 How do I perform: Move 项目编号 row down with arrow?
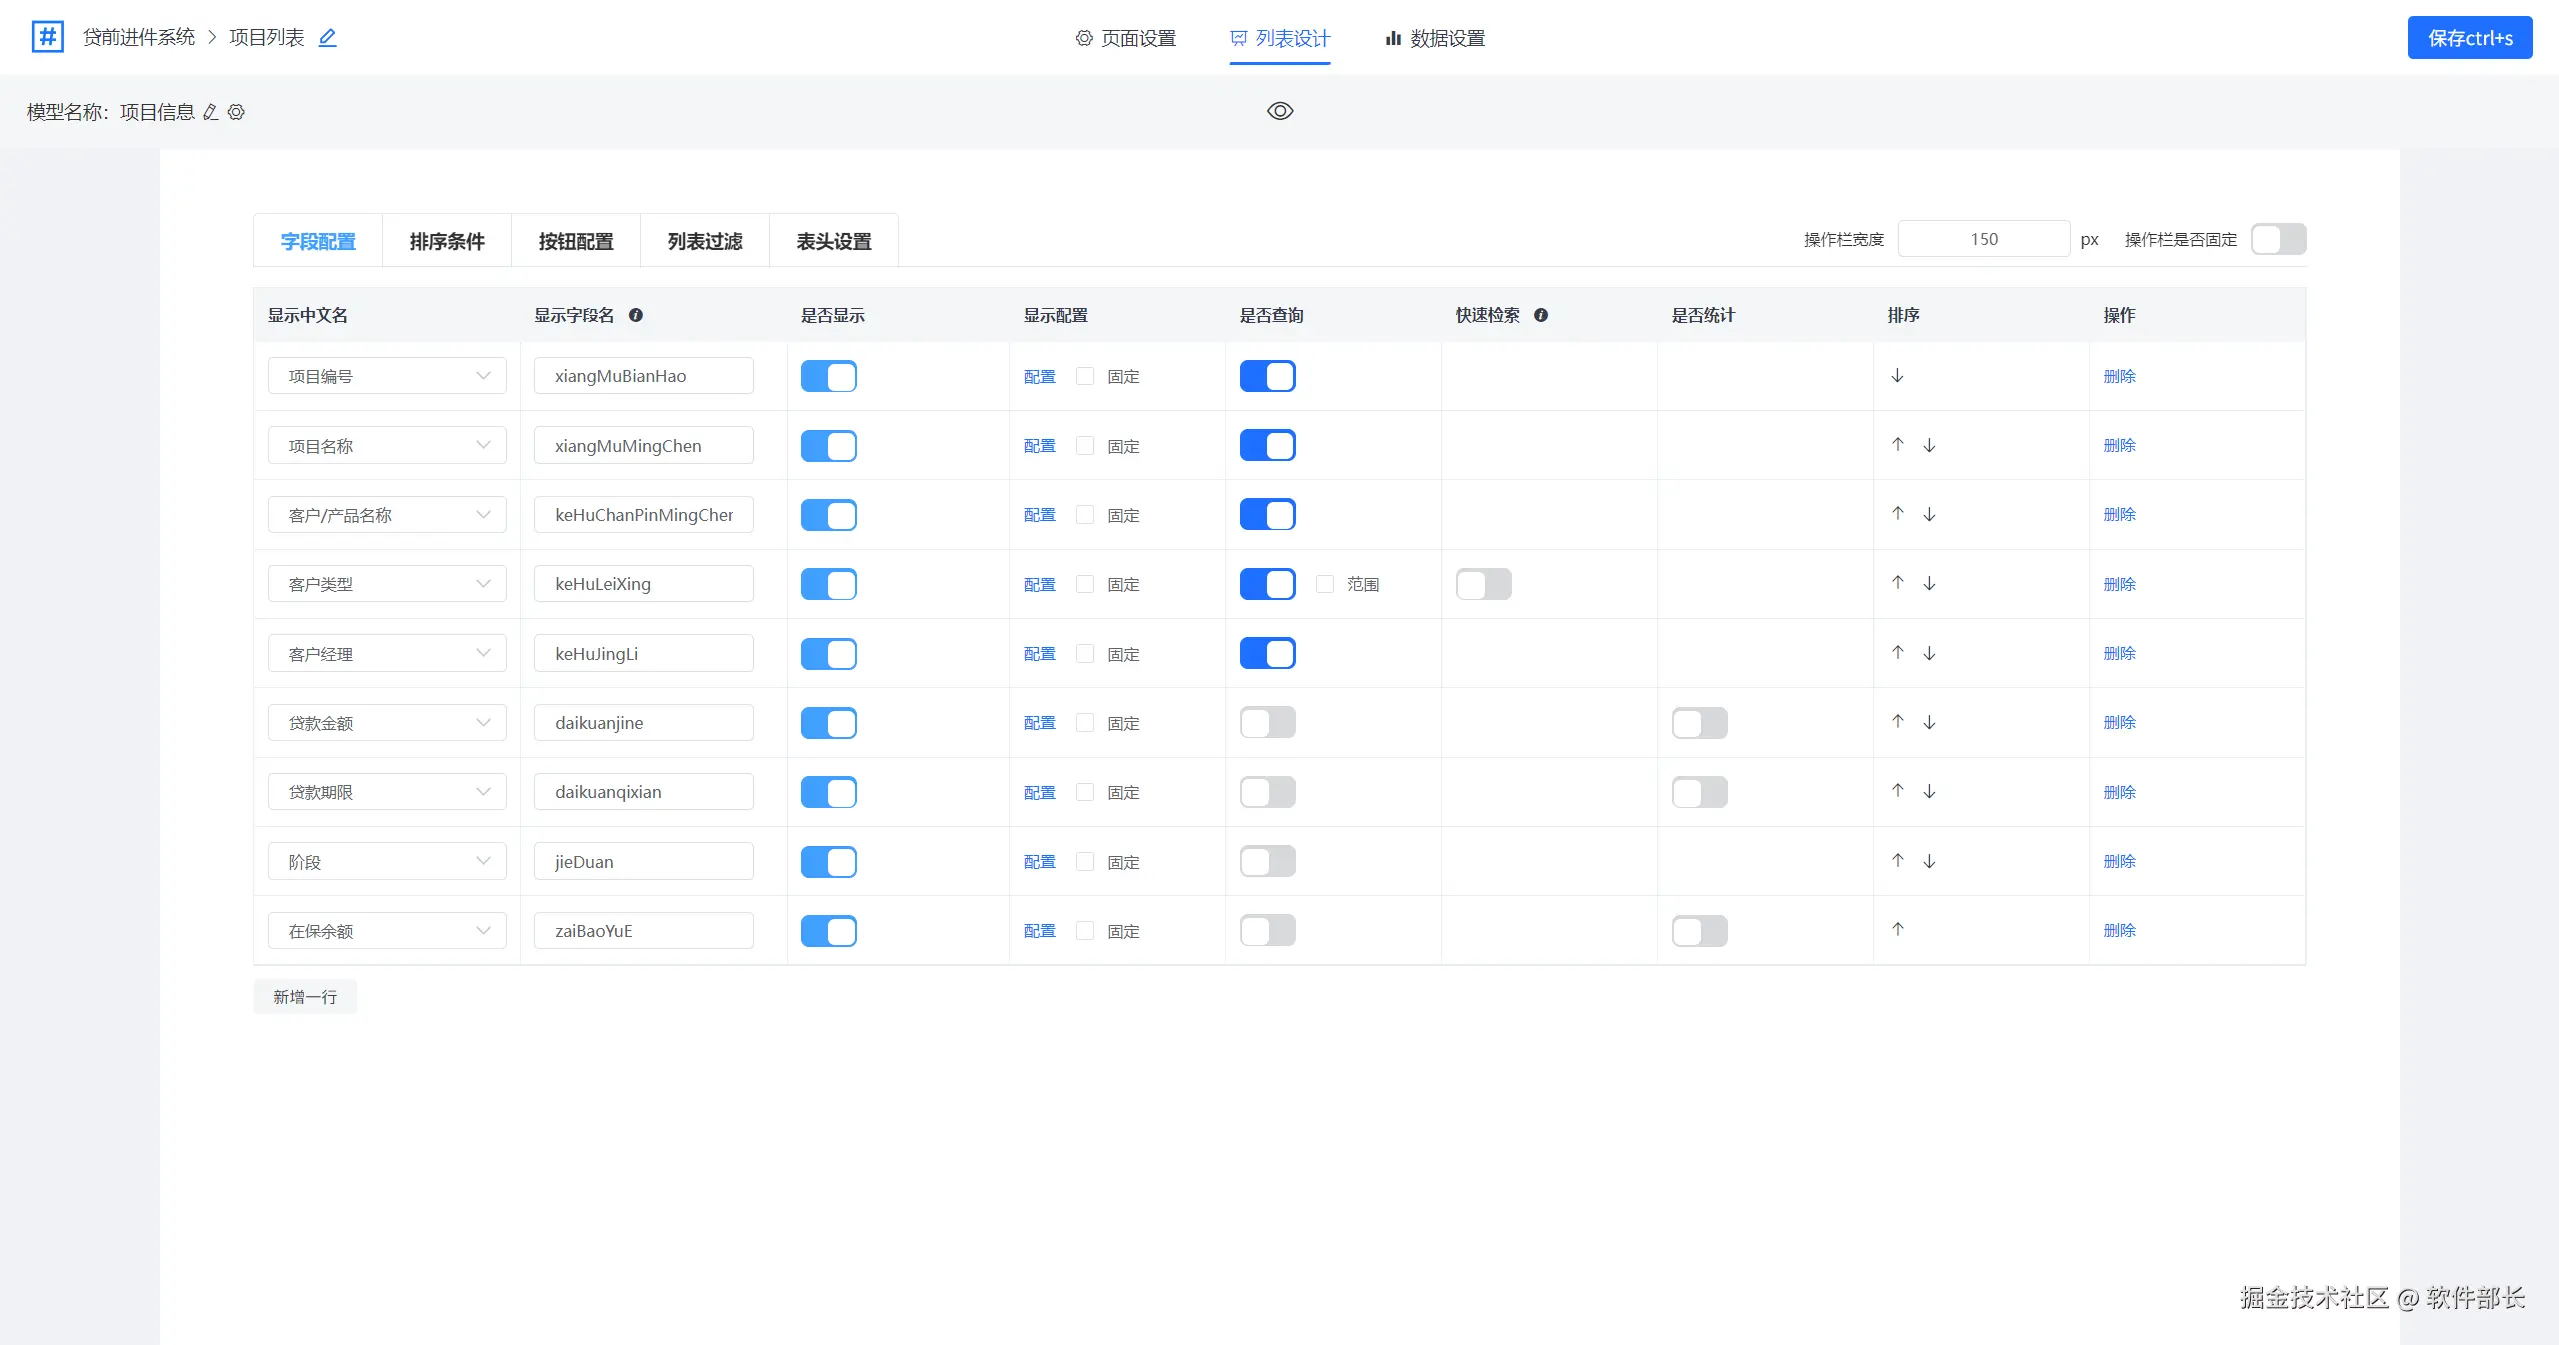[1897, 376]
